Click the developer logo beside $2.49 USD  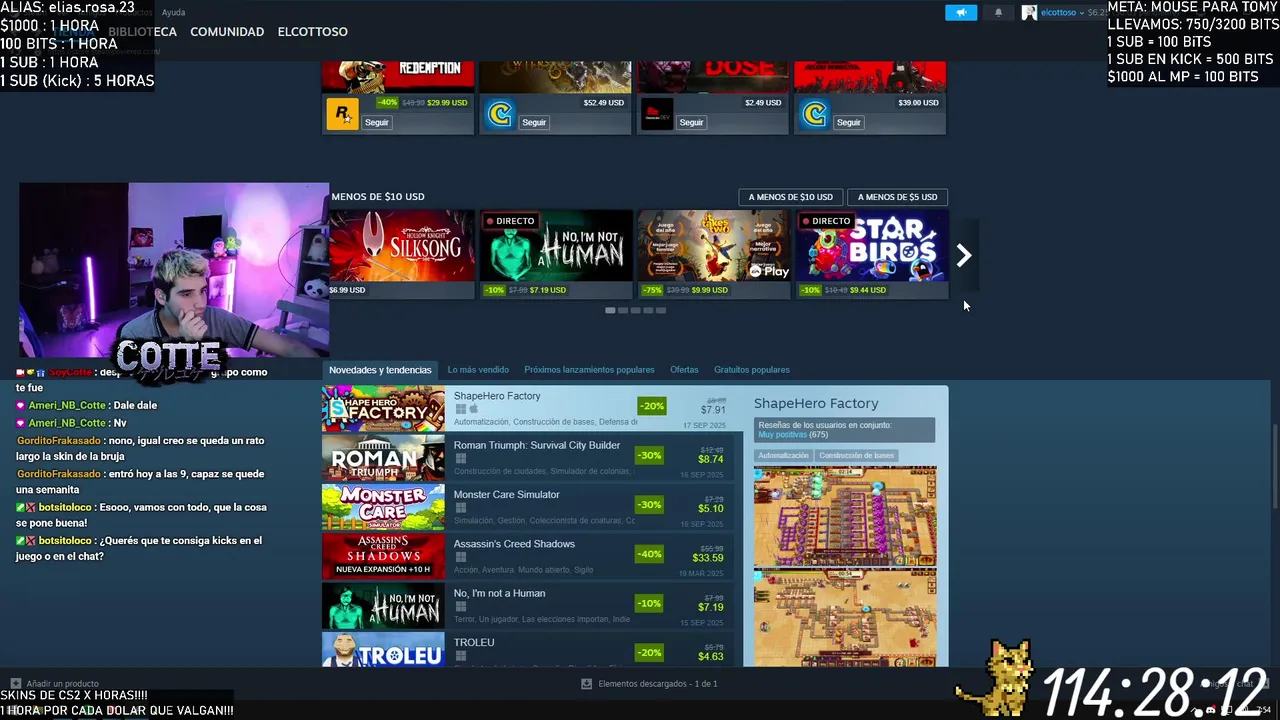657,115
